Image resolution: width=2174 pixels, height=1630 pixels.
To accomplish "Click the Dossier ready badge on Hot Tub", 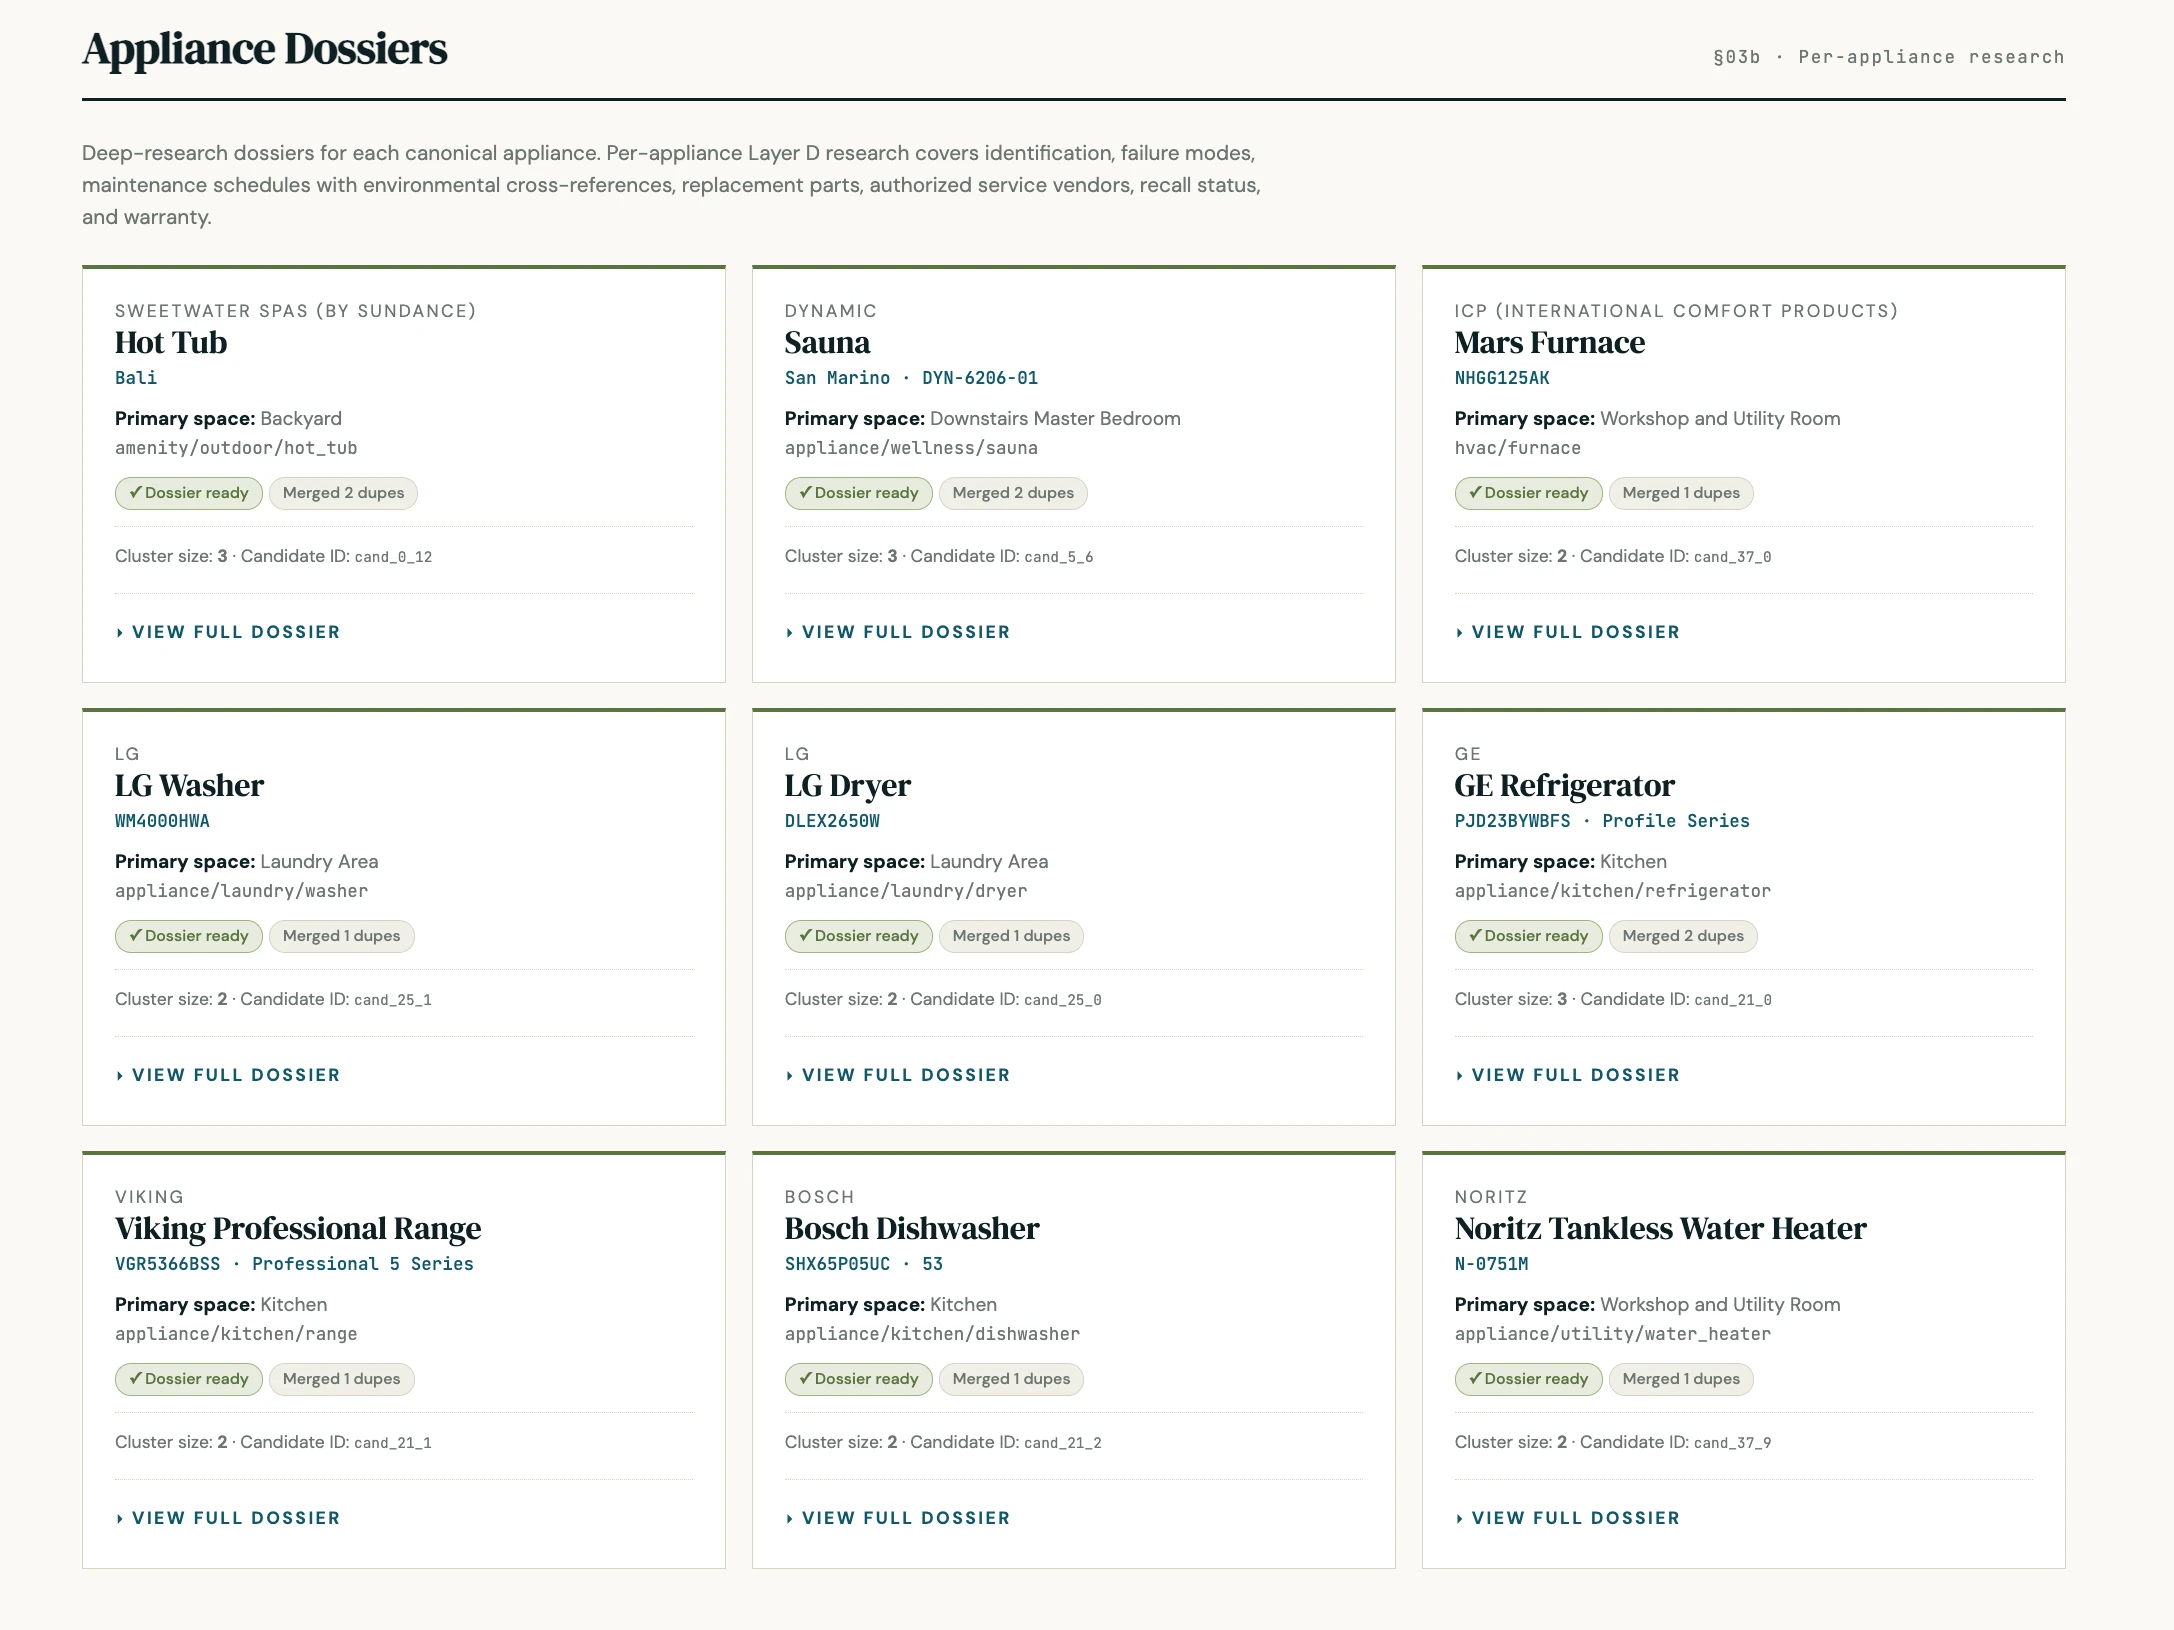I will click(189, 493).
